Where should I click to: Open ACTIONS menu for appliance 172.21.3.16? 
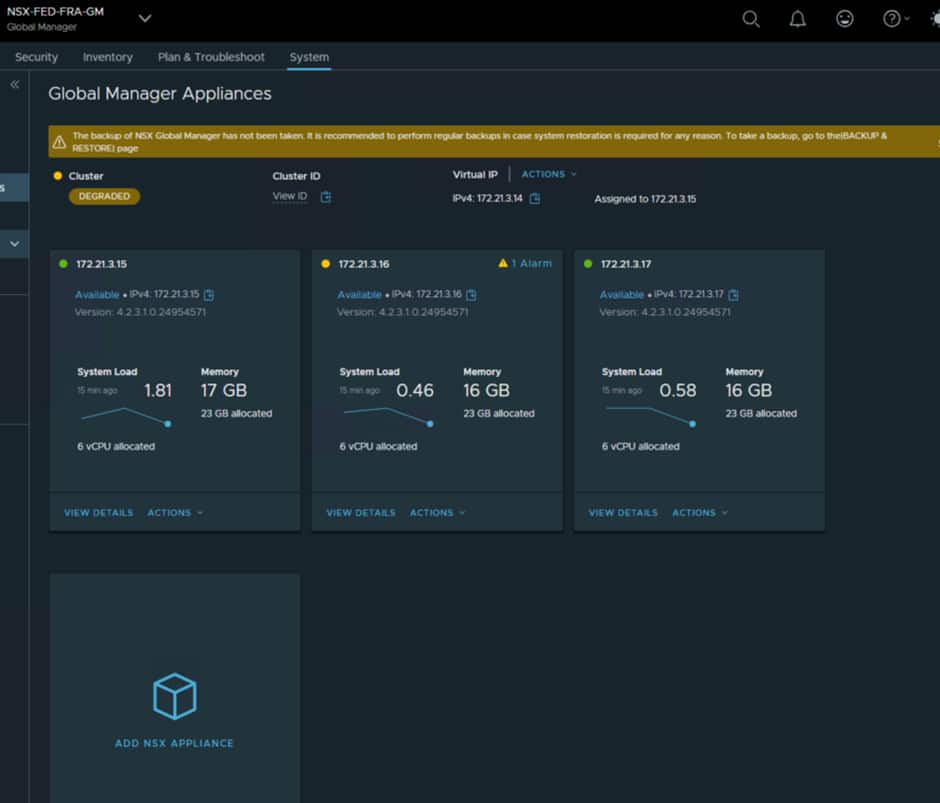tap(438, 513)
